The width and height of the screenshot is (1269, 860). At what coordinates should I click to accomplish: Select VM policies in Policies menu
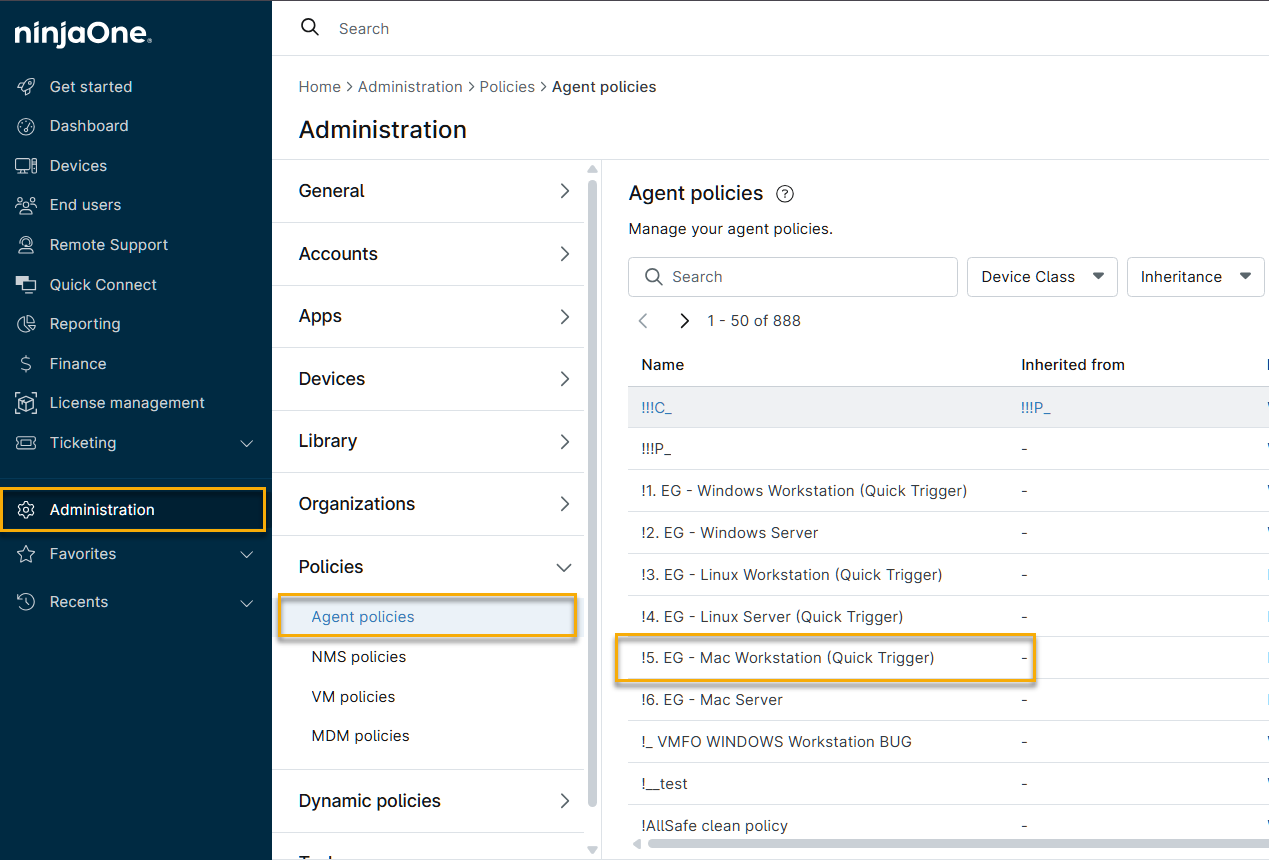pyautogui.click(x=353, y=697)
